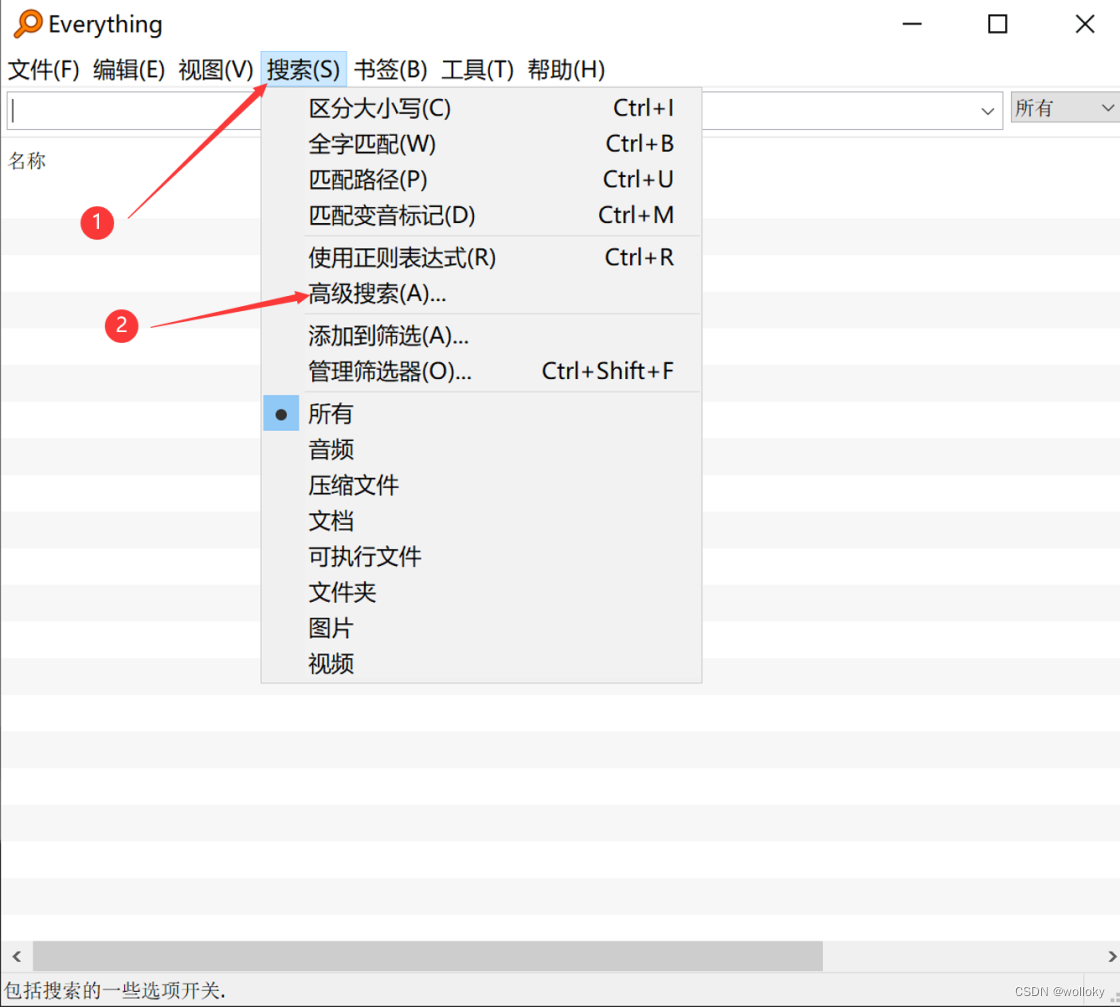
Task: Open the 工具(T) menu
Action: (x=478, y=69)
